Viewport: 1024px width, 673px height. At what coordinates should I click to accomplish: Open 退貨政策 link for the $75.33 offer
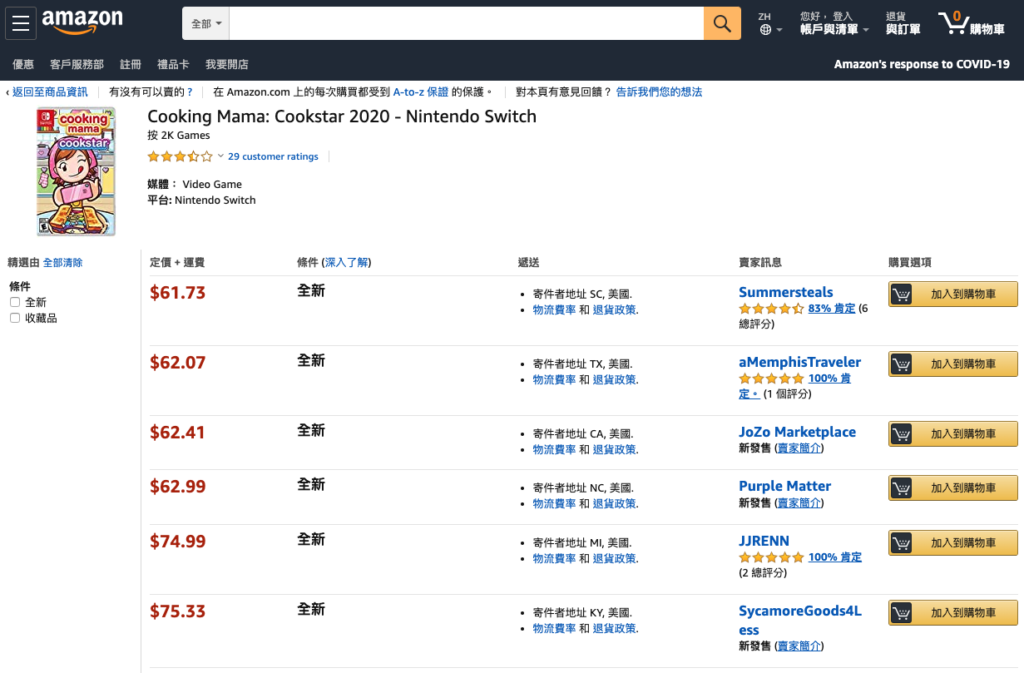point(615,628)
